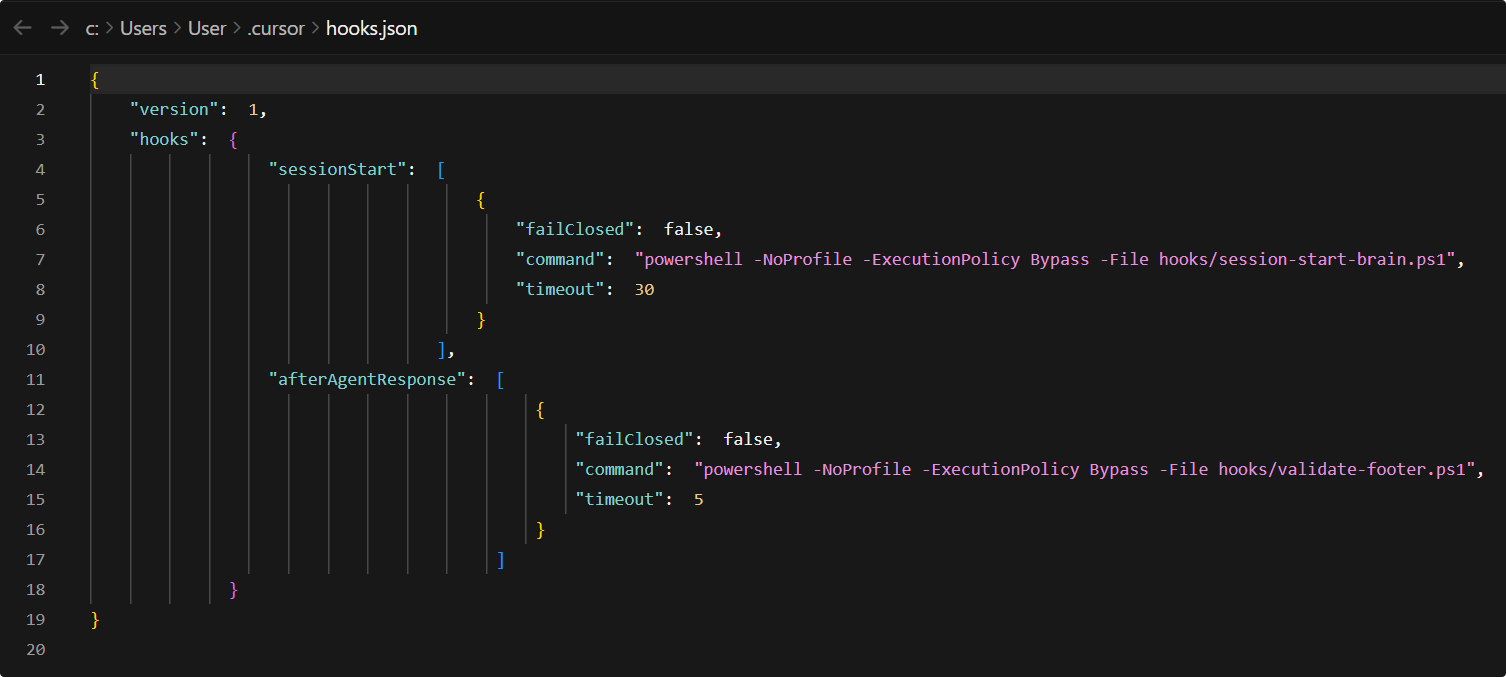Place cursor on "version" key
Screen dimensions: 1506x677
(174, 109)
